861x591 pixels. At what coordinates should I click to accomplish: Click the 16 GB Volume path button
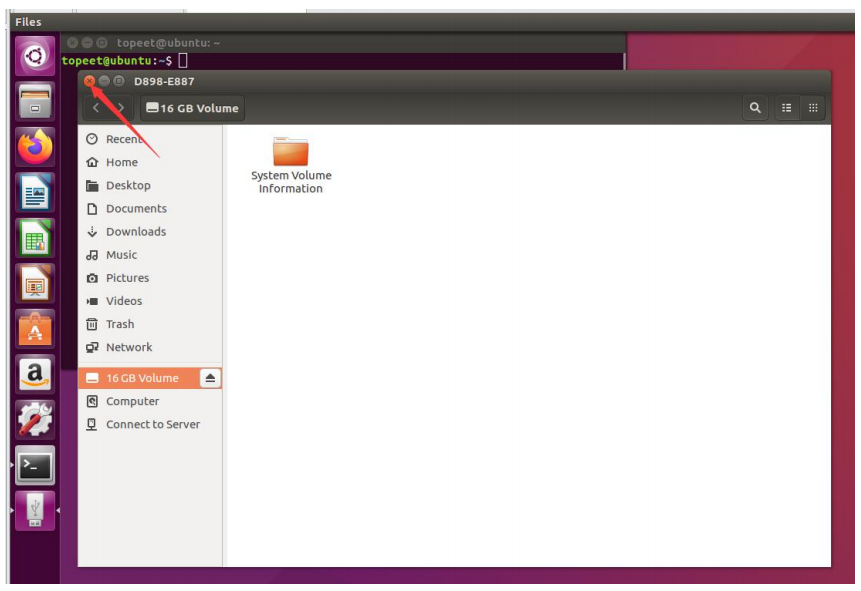click(192, 108)
